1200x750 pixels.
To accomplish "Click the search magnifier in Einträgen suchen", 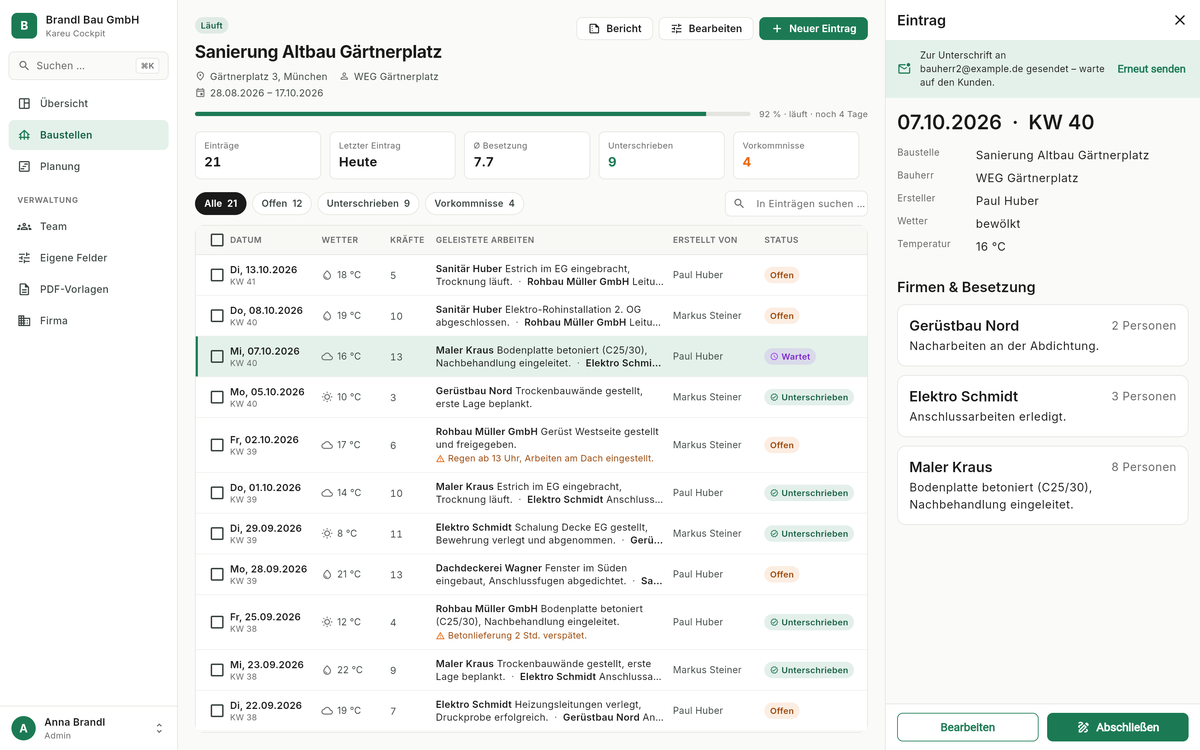I will tap(739, 204).
